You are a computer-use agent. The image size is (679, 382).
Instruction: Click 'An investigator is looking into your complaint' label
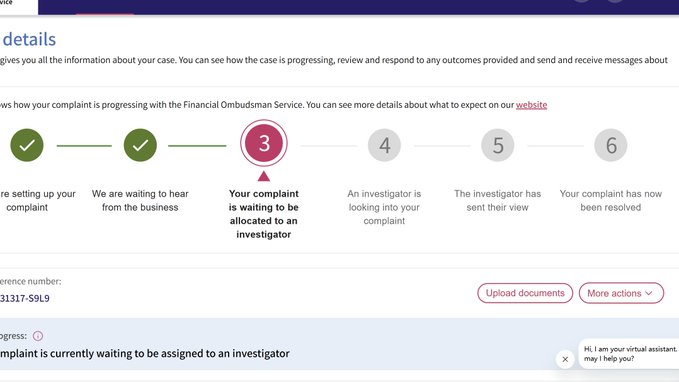384,207
